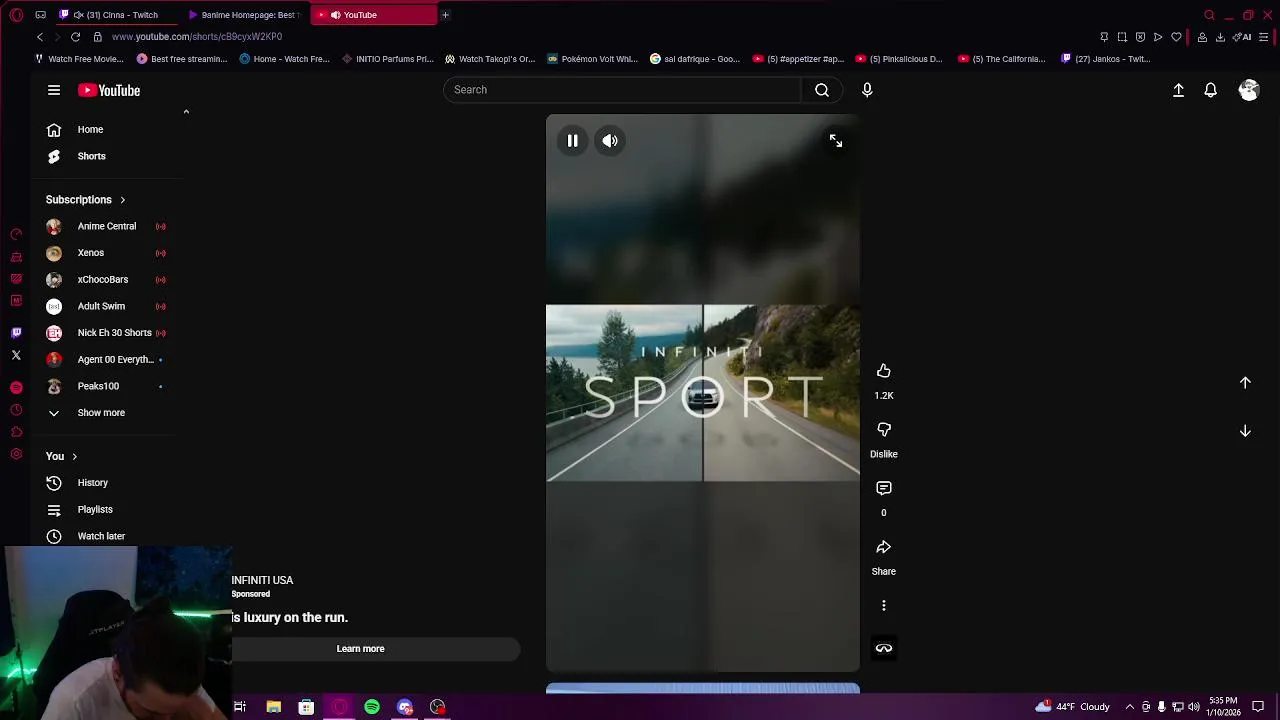This screenshot has height=720, width=1280.
Task: Show hidden system tray icons
Action: point(1130,707)
